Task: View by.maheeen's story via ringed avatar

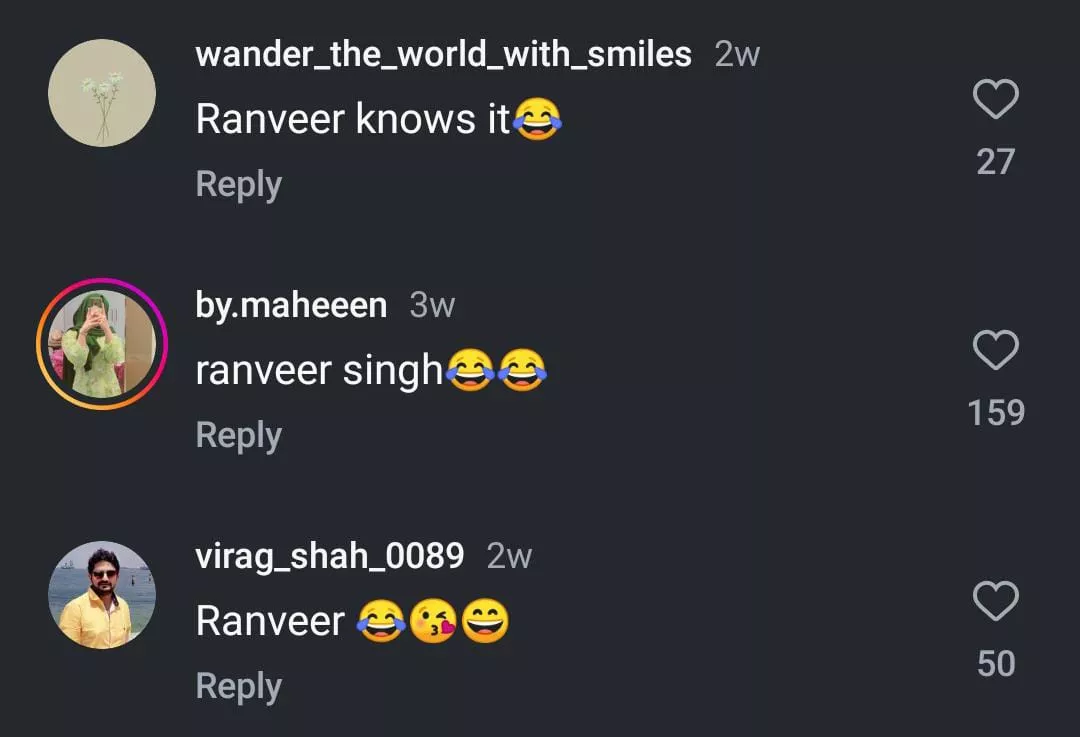Action: coord(102,344)
